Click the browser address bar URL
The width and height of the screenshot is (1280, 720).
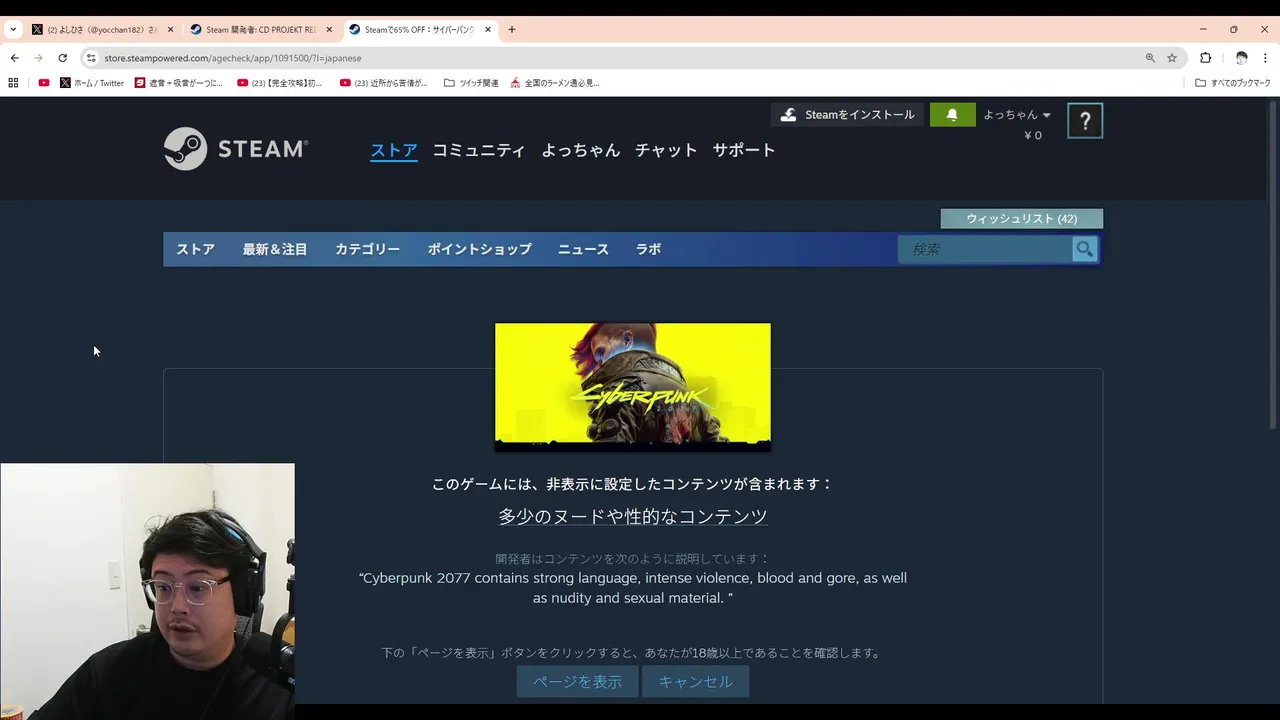coord(233,58)
